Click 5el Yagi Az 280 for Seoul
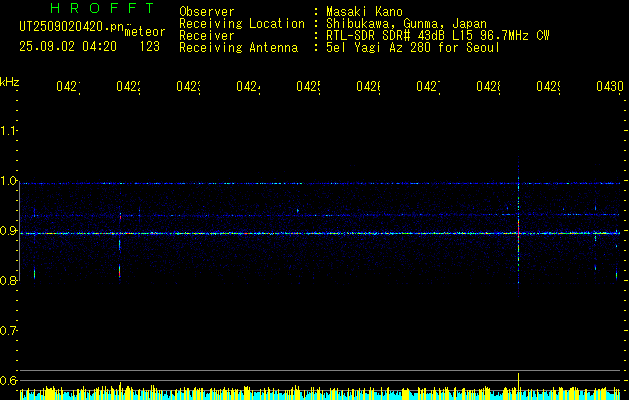629x400 pixels. click(413, 48)
